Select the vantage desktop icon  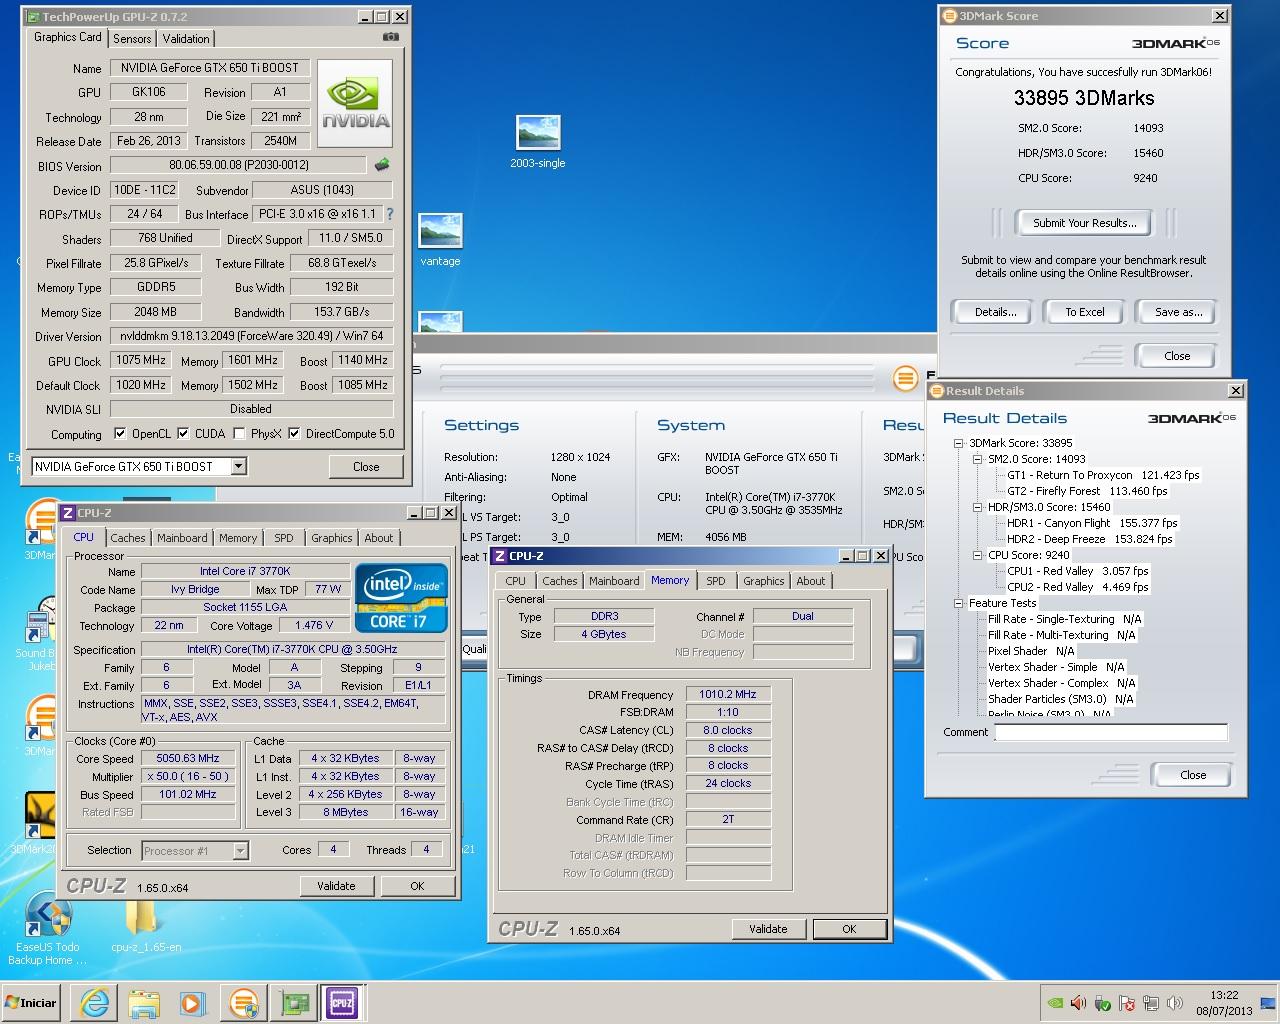[x=440, y=240]
